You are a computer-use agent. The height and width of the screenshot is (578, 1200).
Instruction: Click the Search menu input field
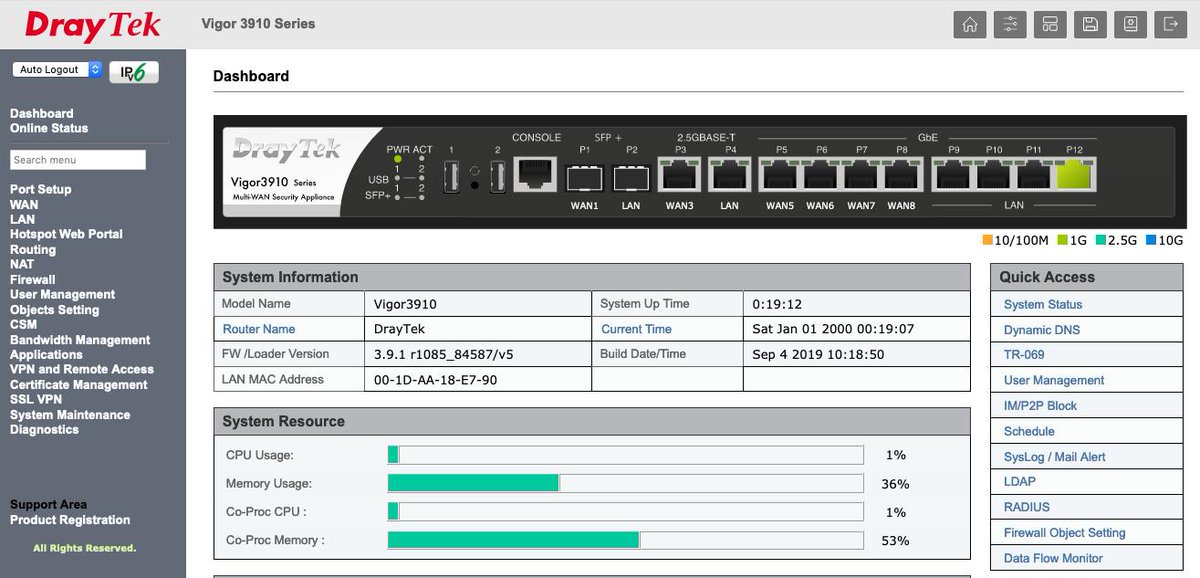78,160
